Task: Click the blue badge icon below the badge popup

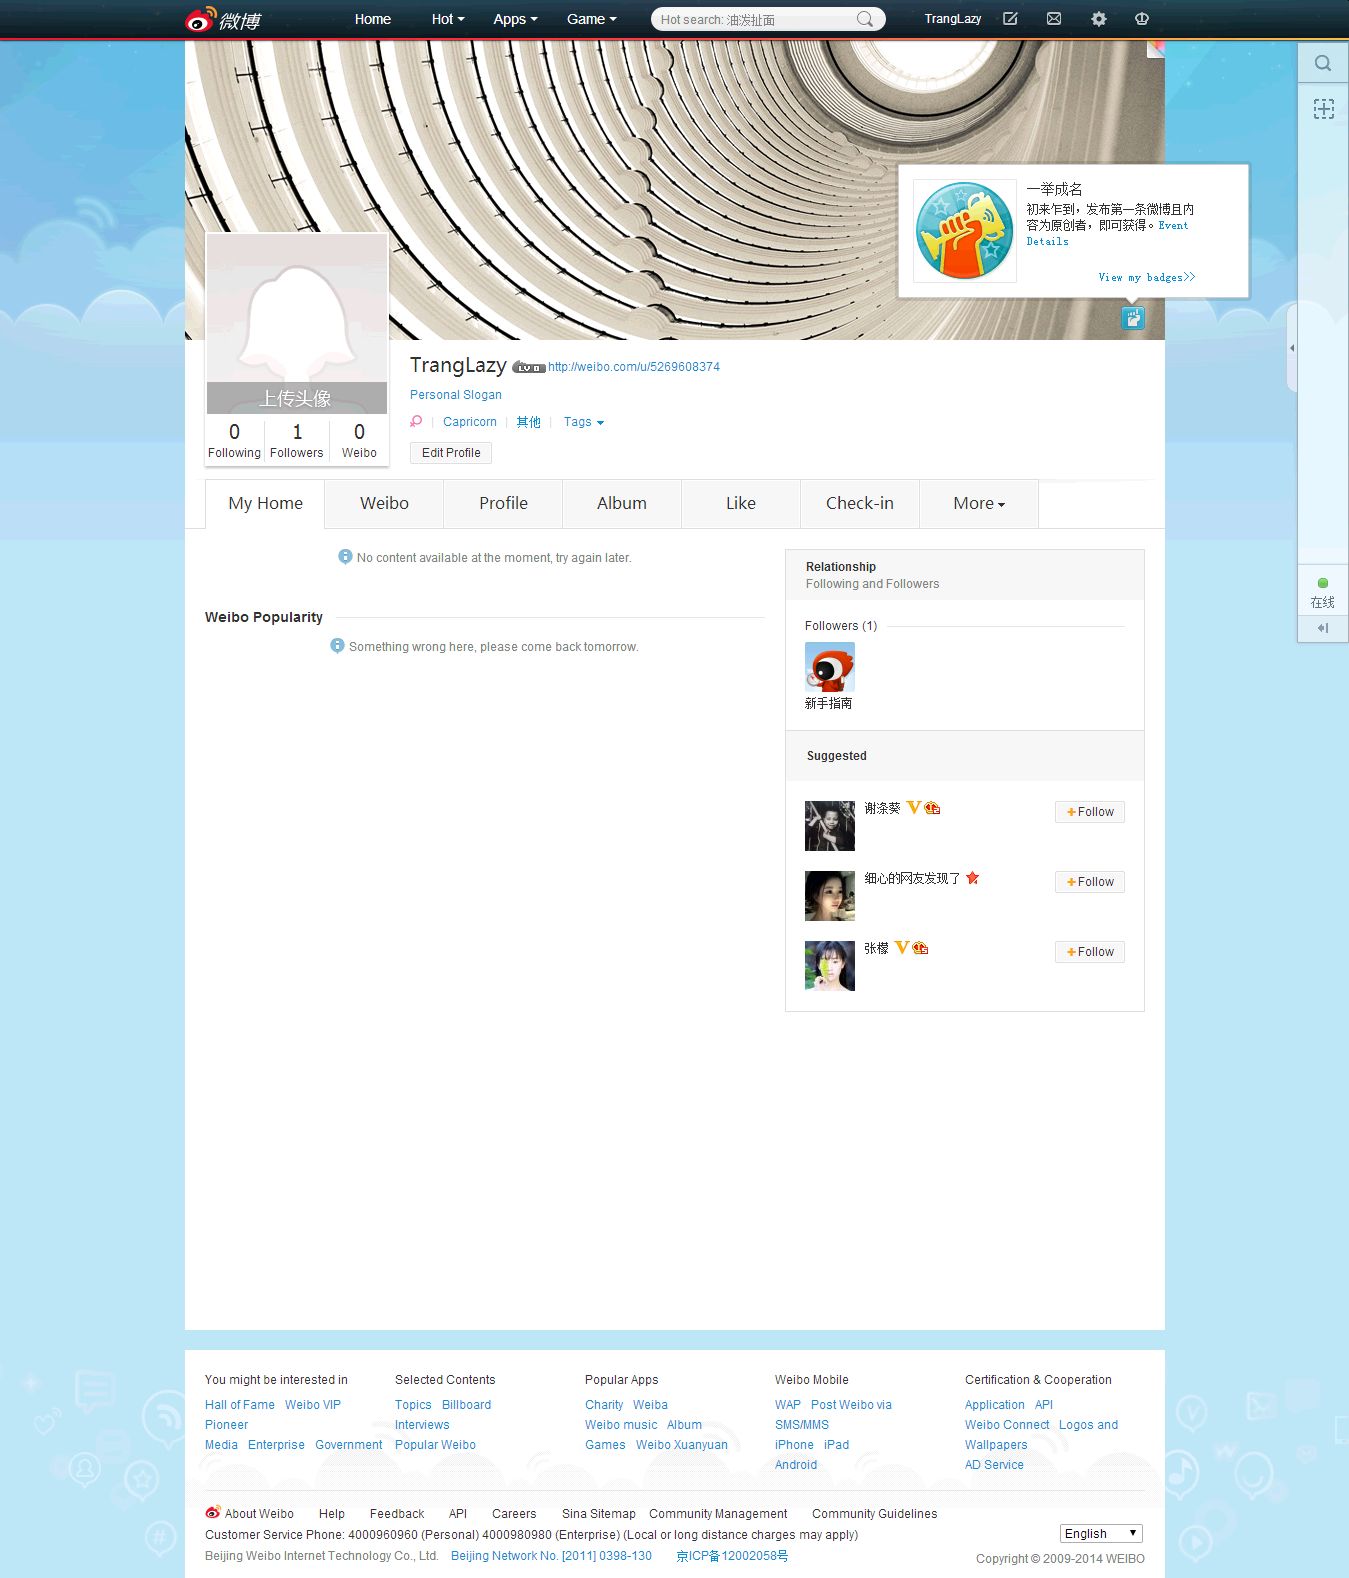Action: tap(1132, 318)
